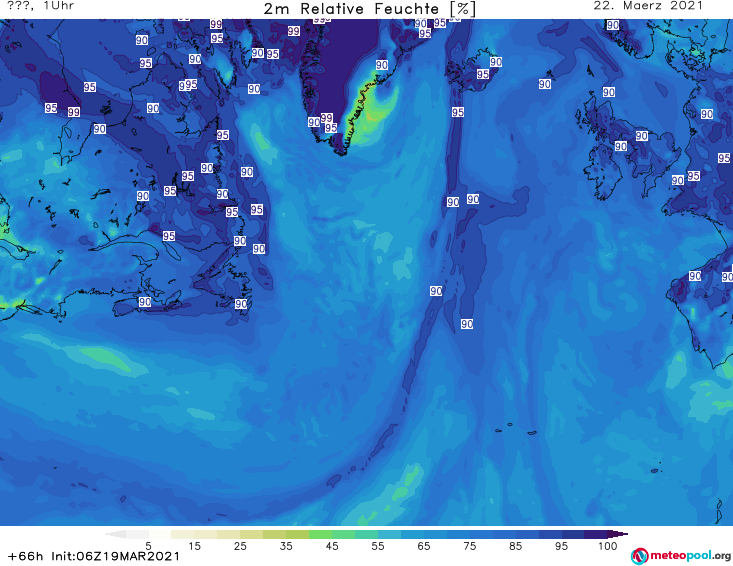The width and height of the screenshot is (733, 566).
Task: Click the legend value label 25
Action: tap(240, 546)
